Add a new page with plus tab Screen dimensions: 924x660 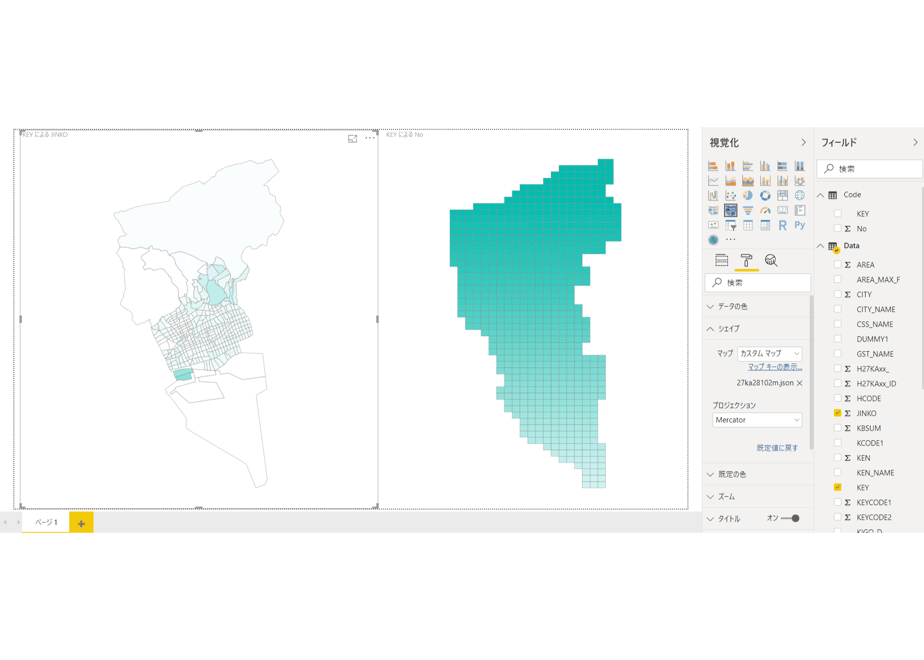coord(81,523)
